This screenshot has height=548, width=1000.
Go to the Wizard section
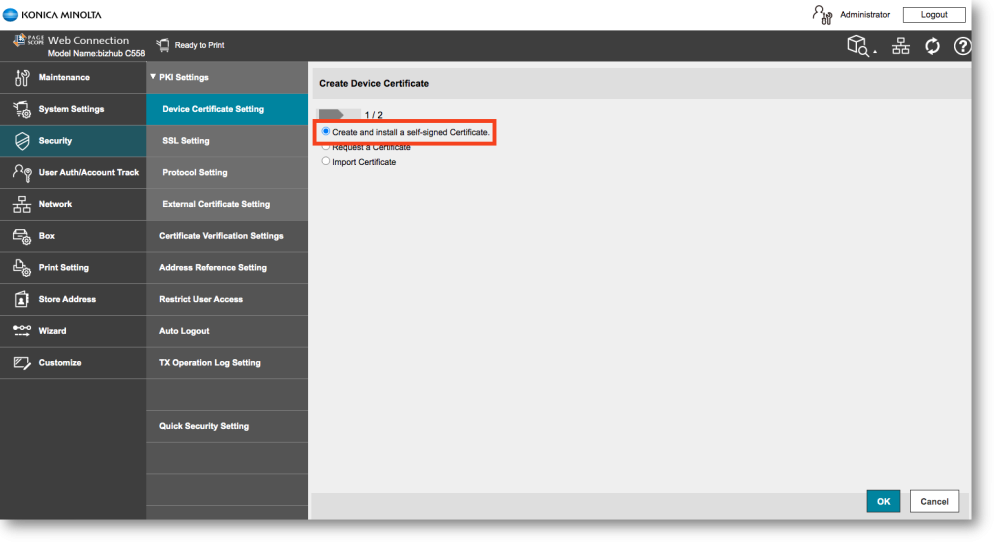pyautogui.click(x=73, y=331)
